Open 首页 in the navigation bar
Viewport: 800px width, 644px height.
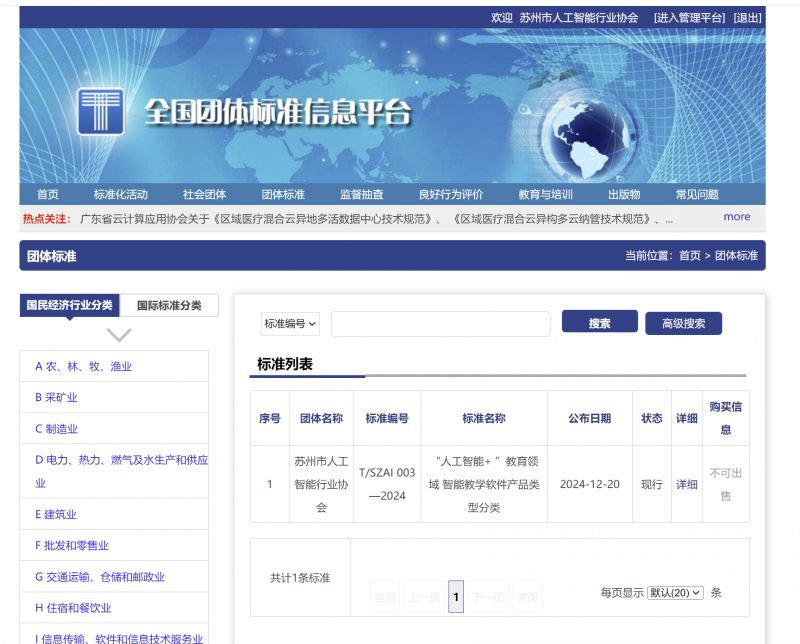coord(47,194)
